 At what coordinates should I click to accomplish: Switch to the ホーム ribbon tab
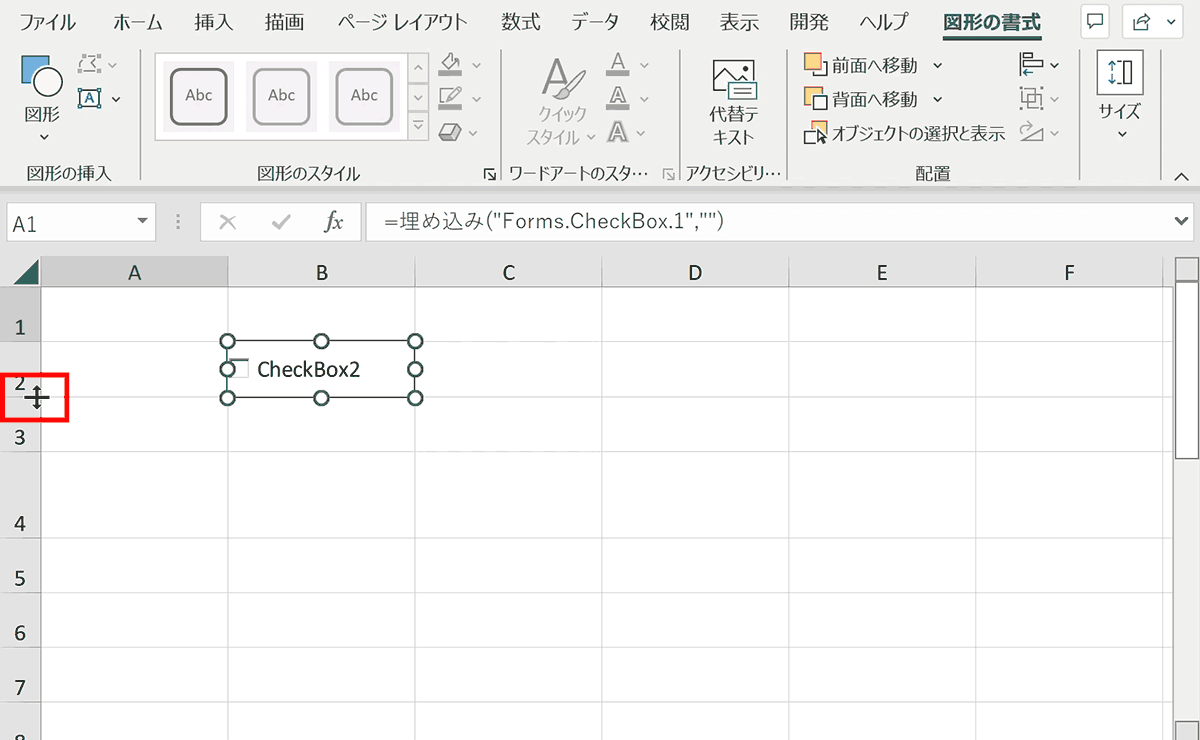pyautogui.click(x=137, y=21)
